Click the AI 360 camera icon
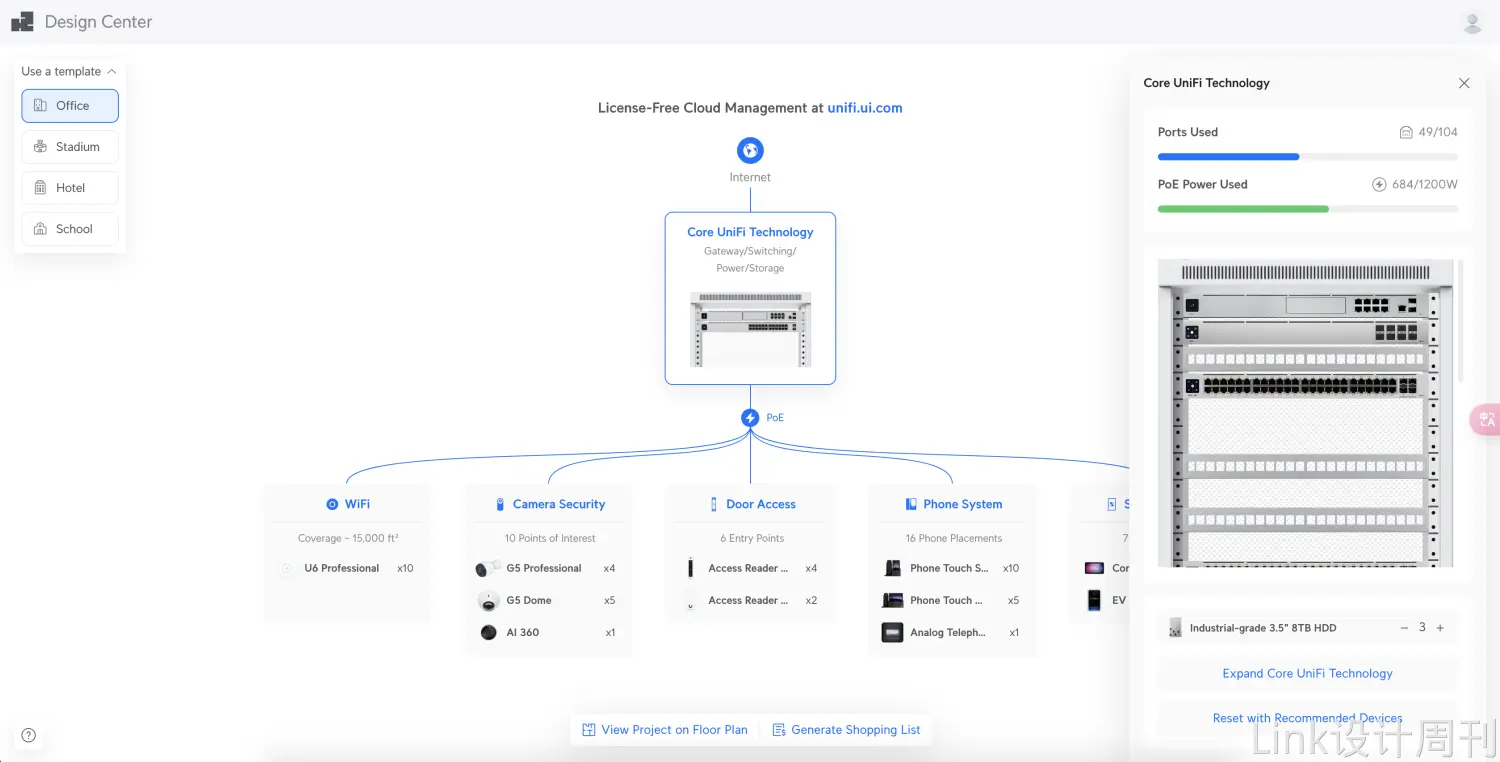Viewport: 1500px width, 762px height. (488, 633)
